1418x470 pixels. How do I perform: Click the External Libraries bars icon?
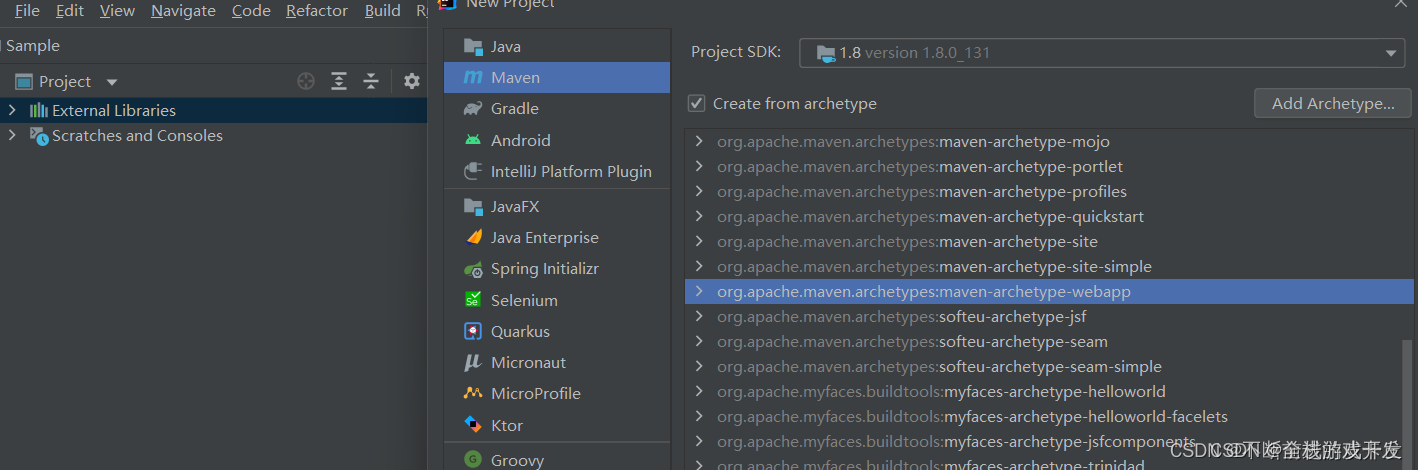(x=39, y=110)
